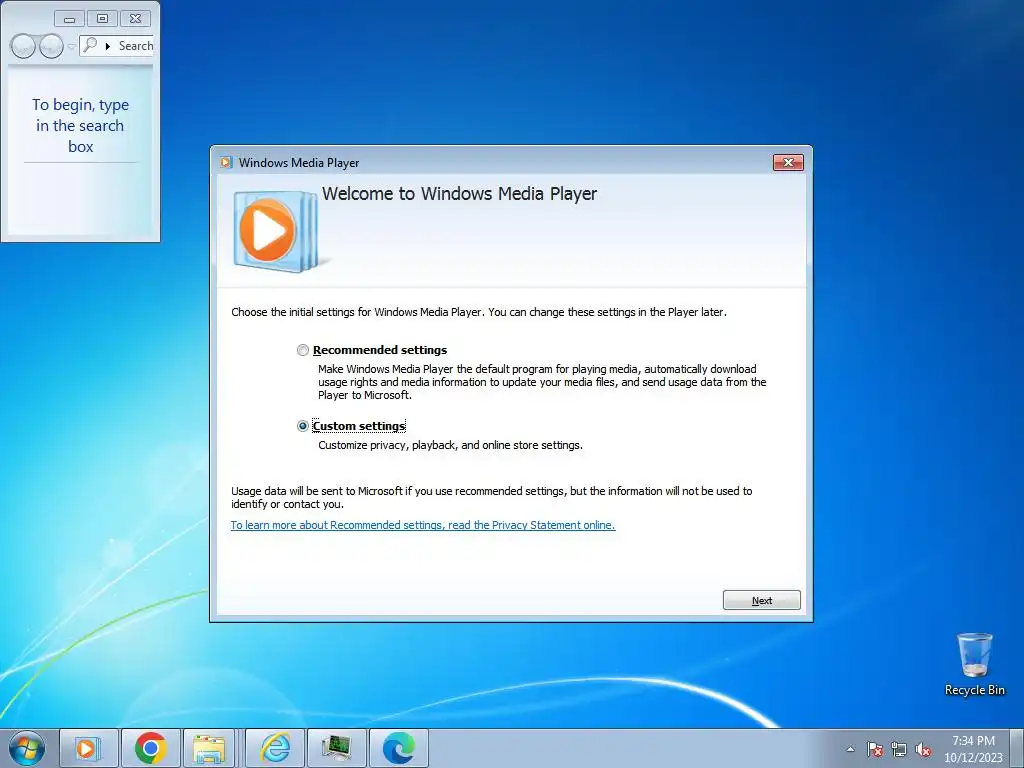The width and height of the screenshot is (1024, 768).
Task: Launch Google Chrome from the taskbar
Action: 150,748
